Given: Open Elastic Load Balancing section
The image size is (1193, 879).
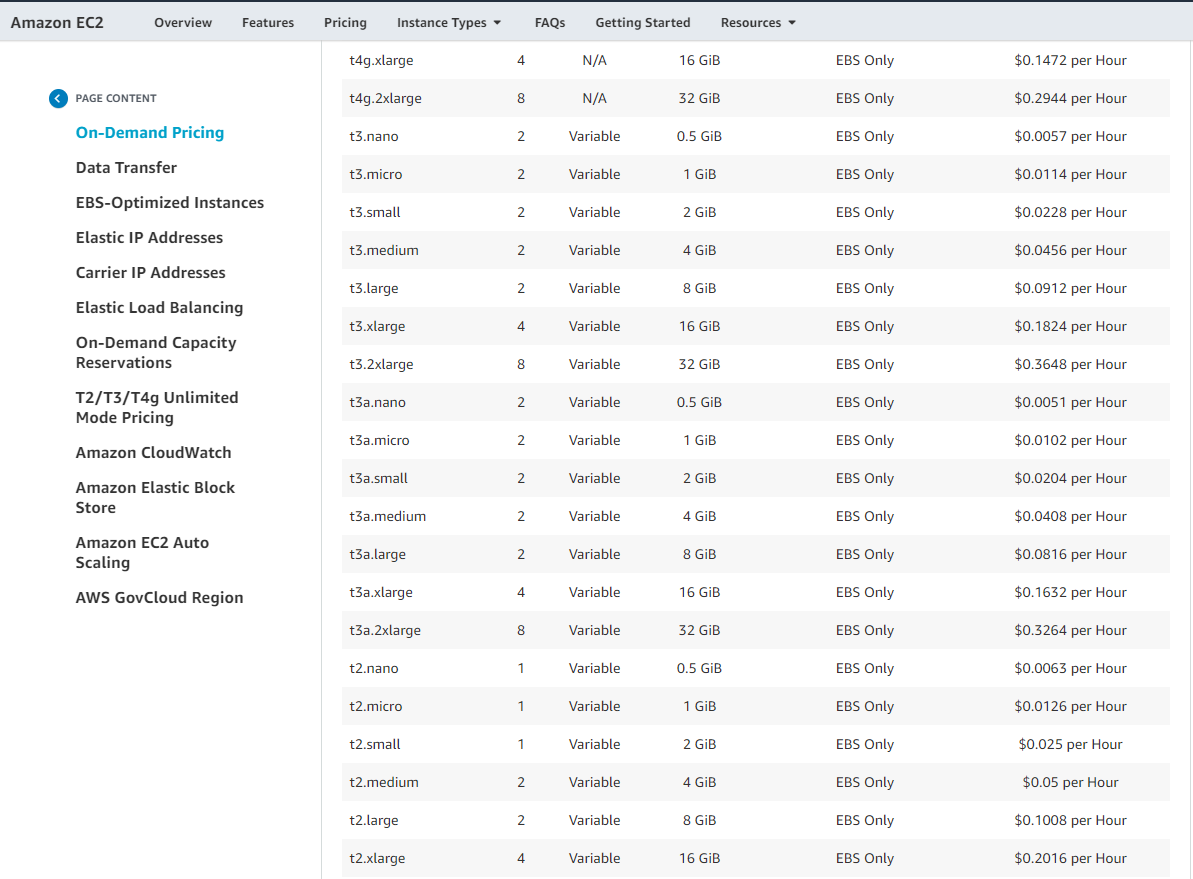Looking at the screenshot, I should (x=160, y=307).
